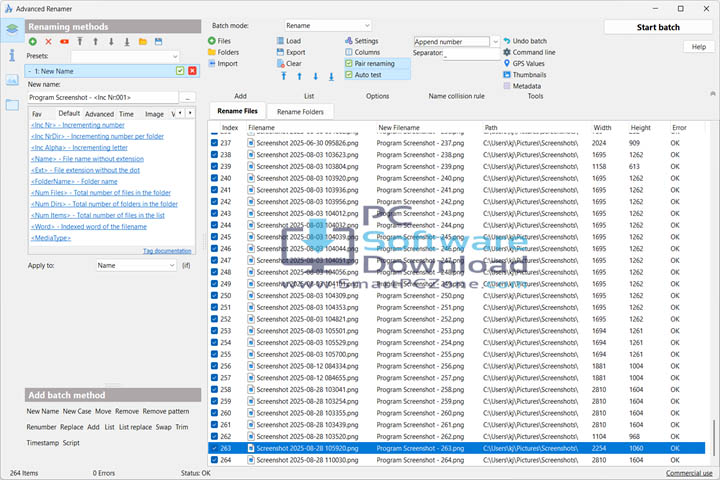Click Undo batch tool

525,41
